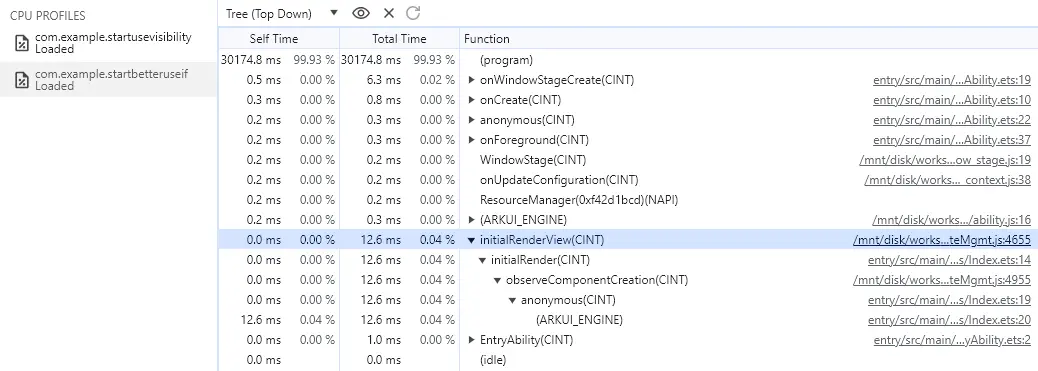The width and height of the screenshot is (1038, 371).
Task: Open link entry/src/main/...s/Index.ets:19
Action: pos(949,300)
